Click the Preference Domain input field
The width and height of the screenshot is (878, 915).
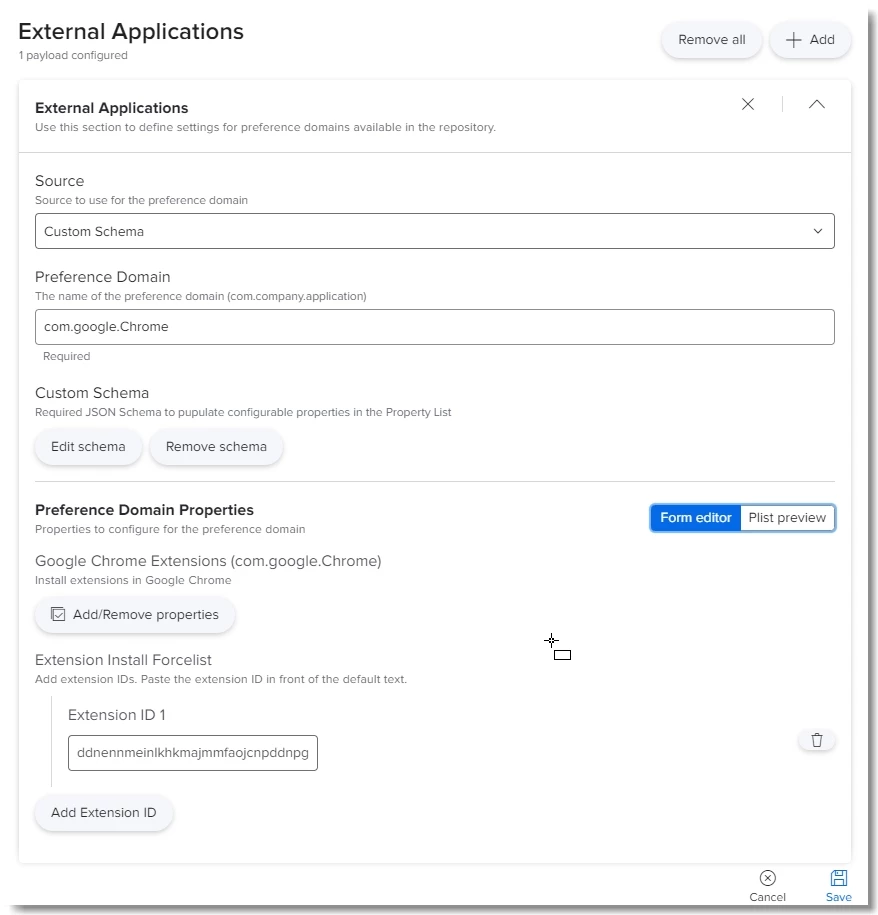click(x=435, y=327)
